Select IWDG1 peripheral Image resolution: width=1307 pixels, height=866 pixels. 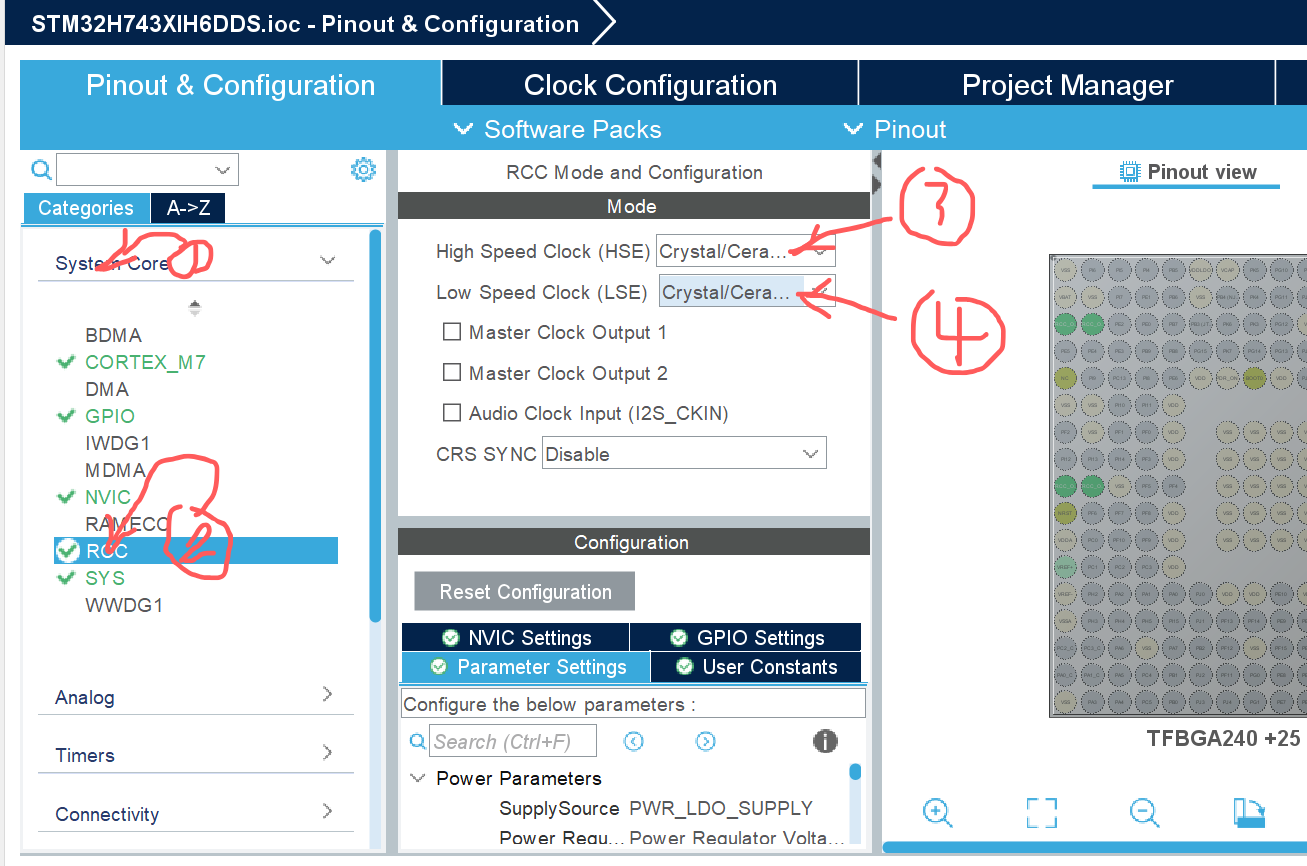coord(117,443)
